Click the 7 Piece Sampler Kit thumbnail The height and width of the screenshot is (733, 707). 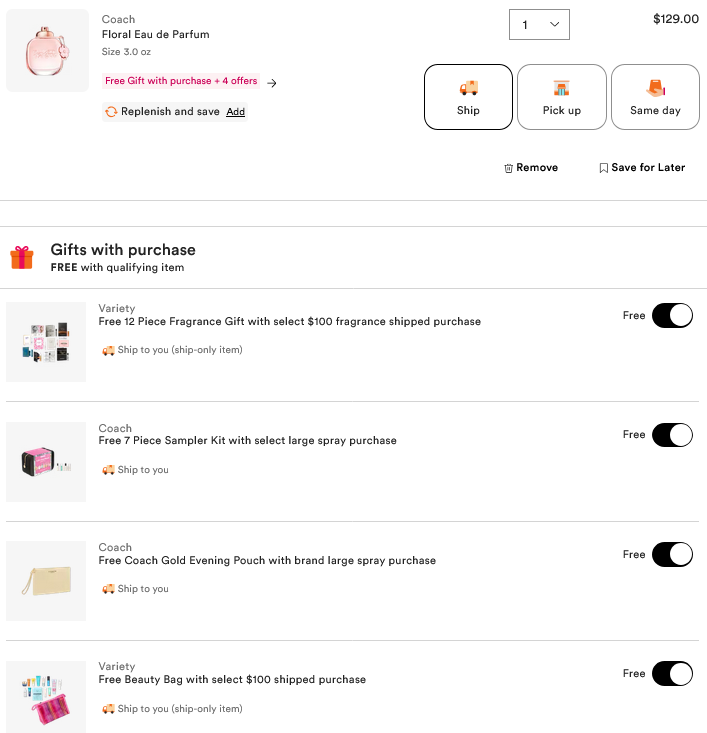click(46, 462)
